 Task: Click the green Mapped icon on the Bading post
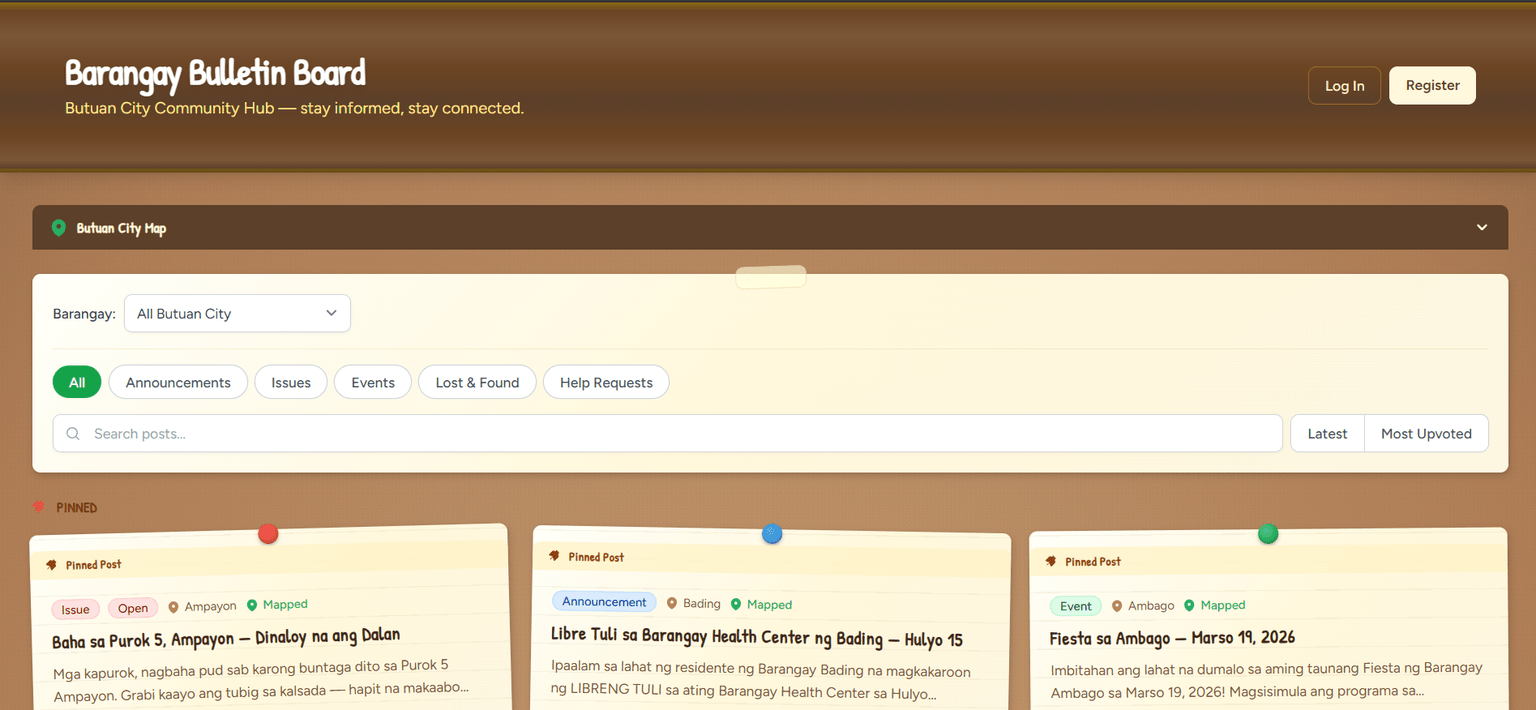[736, 604]
